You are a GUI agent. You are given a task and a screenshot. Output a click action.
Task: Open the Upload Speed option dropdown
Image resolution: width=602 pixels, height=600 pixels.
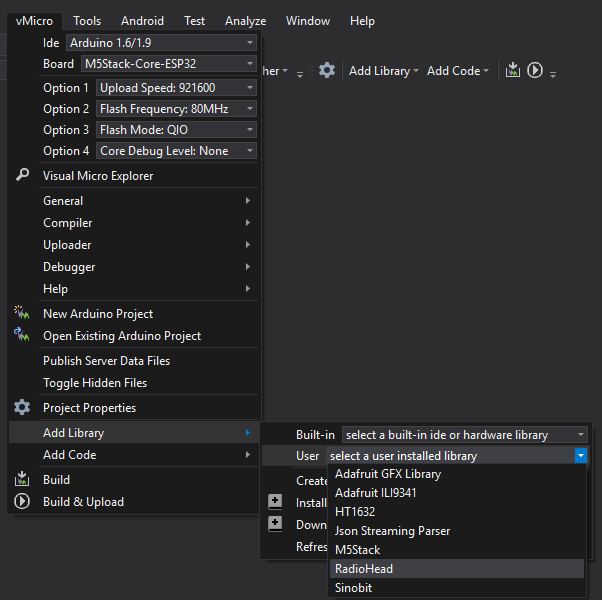coord(177,88)
